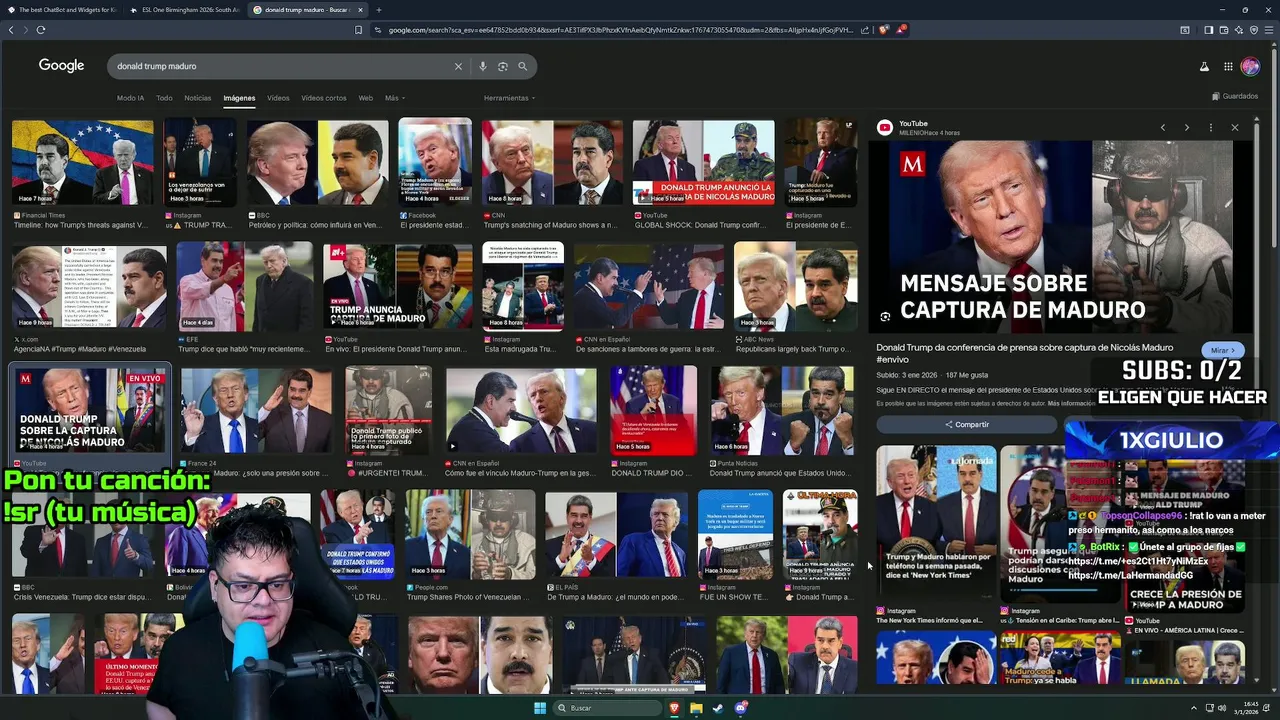Click in the Google search input field
This screenshot has width=1280, height=720.
pyautogui.click(x=285, y=66)
